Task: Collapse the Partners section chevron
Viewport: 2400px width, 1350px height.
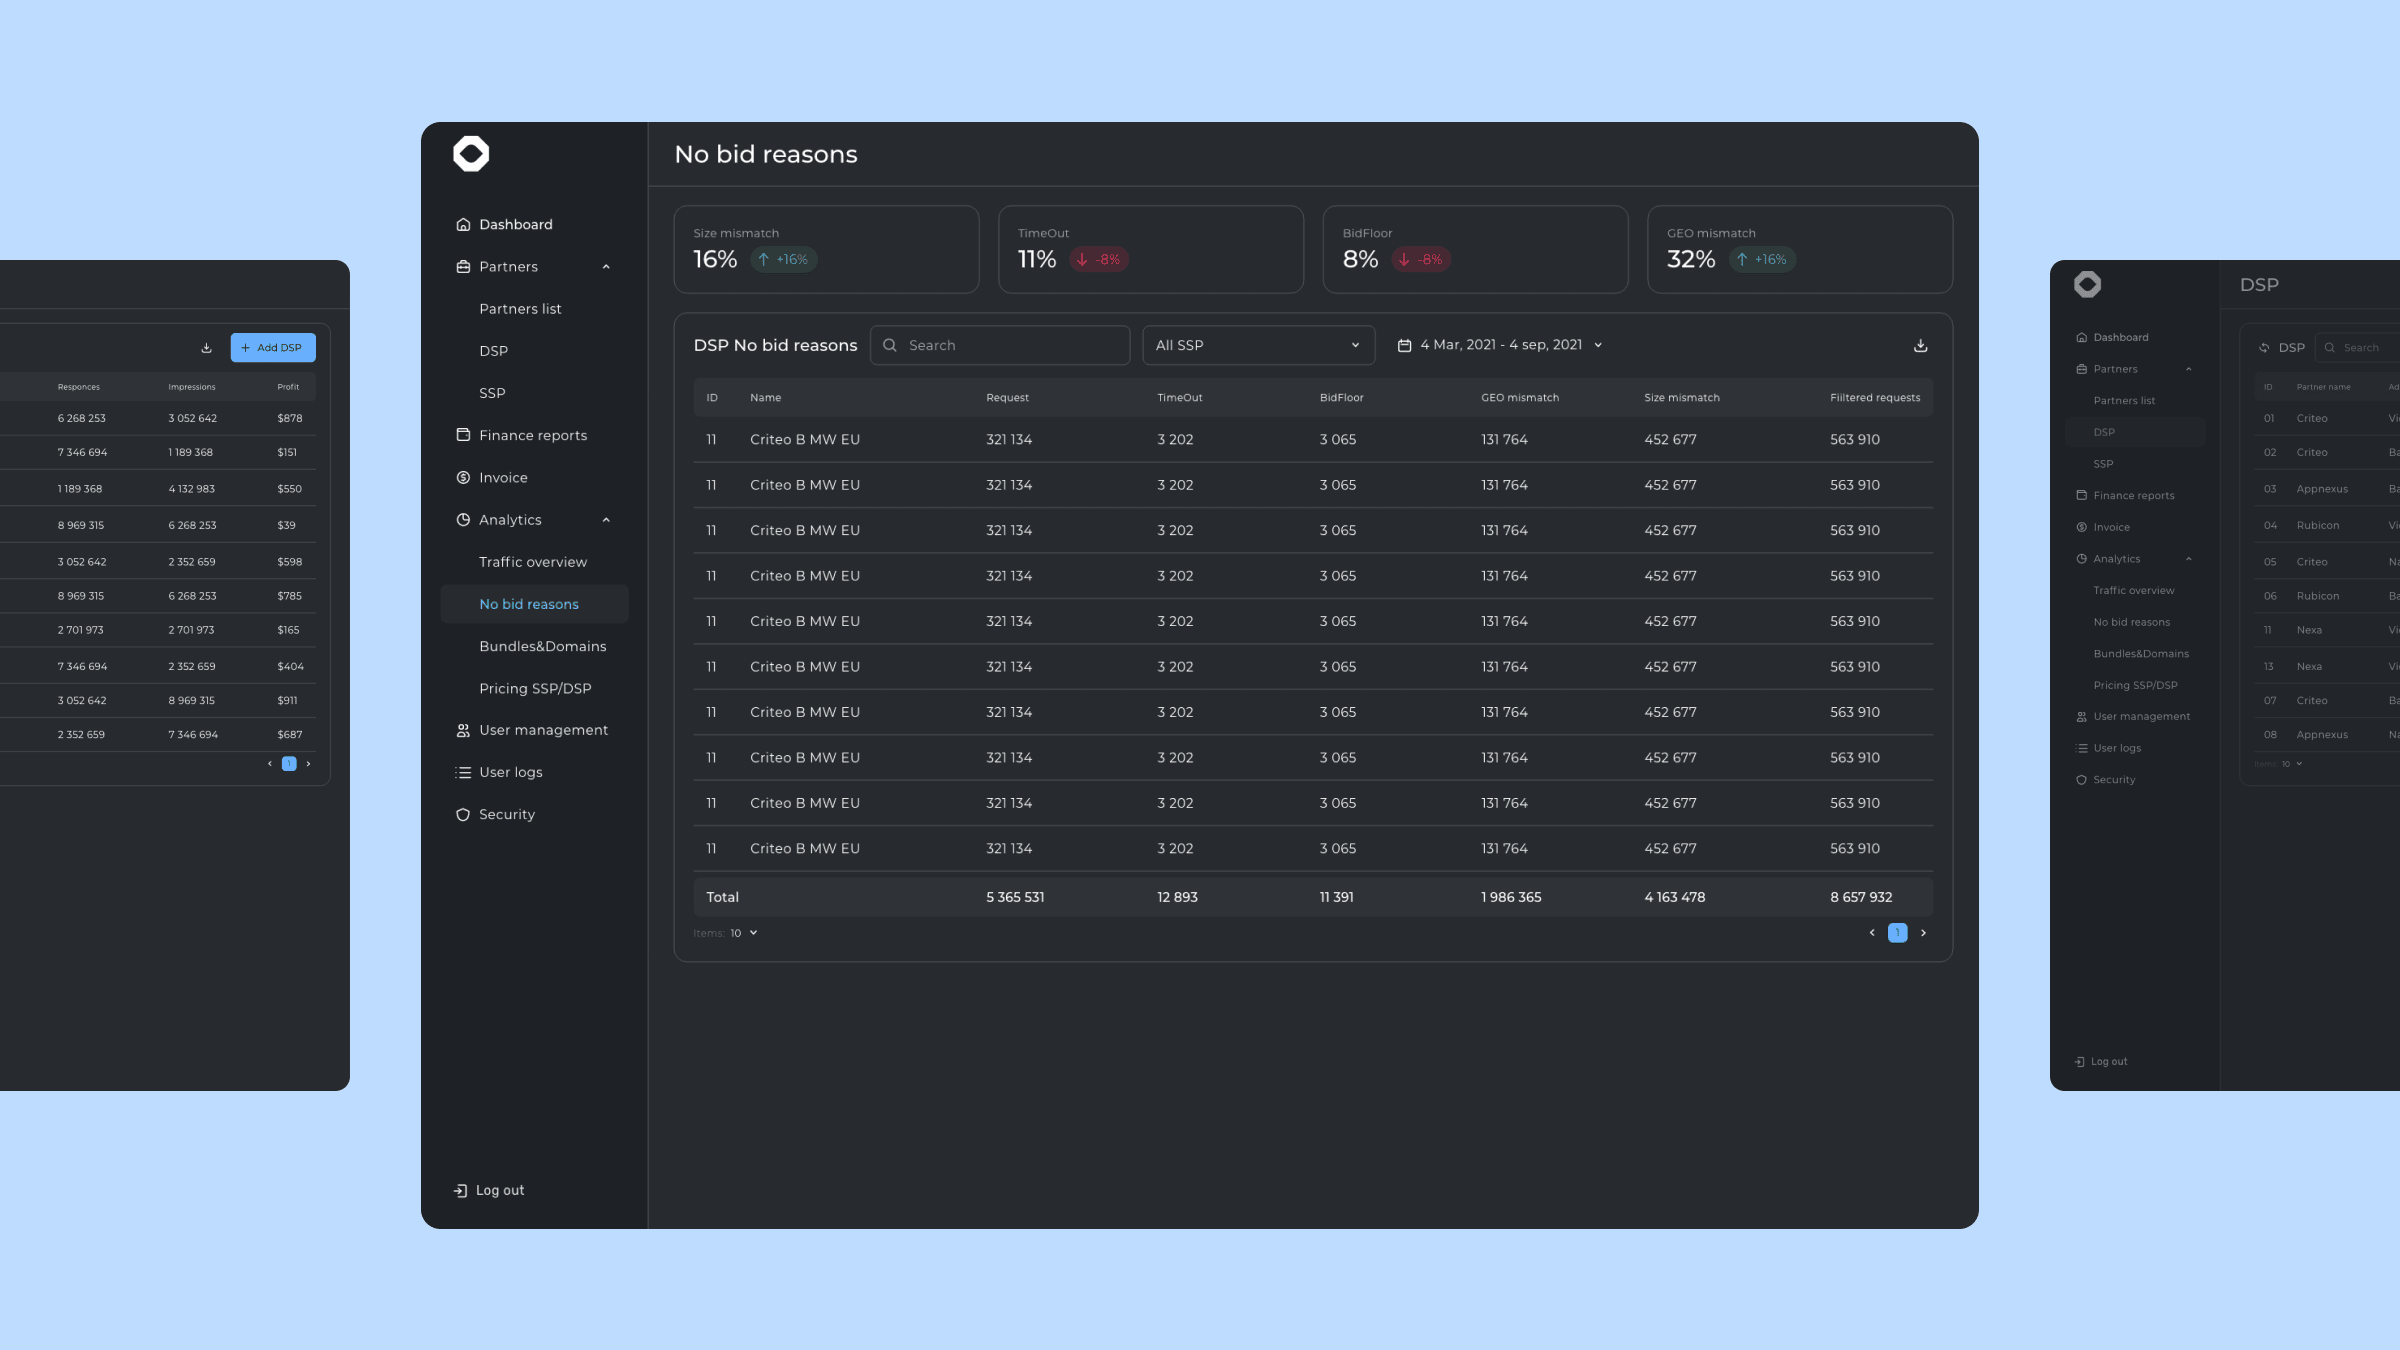Action: click(x=606, y=267)
